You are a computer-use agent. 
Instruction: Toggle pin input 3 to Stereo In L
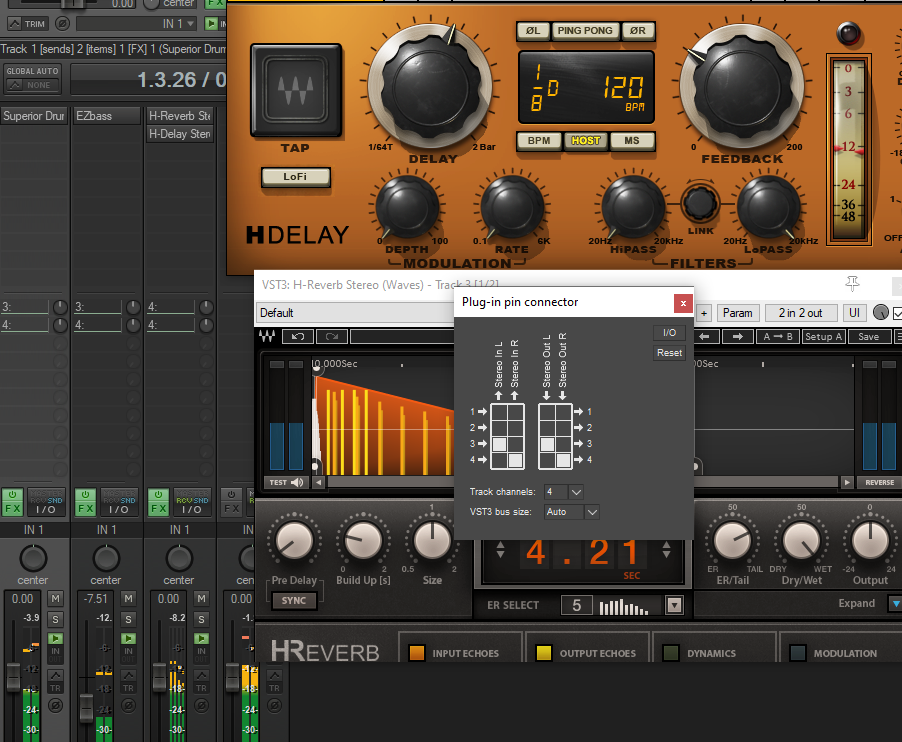(499, 443)
